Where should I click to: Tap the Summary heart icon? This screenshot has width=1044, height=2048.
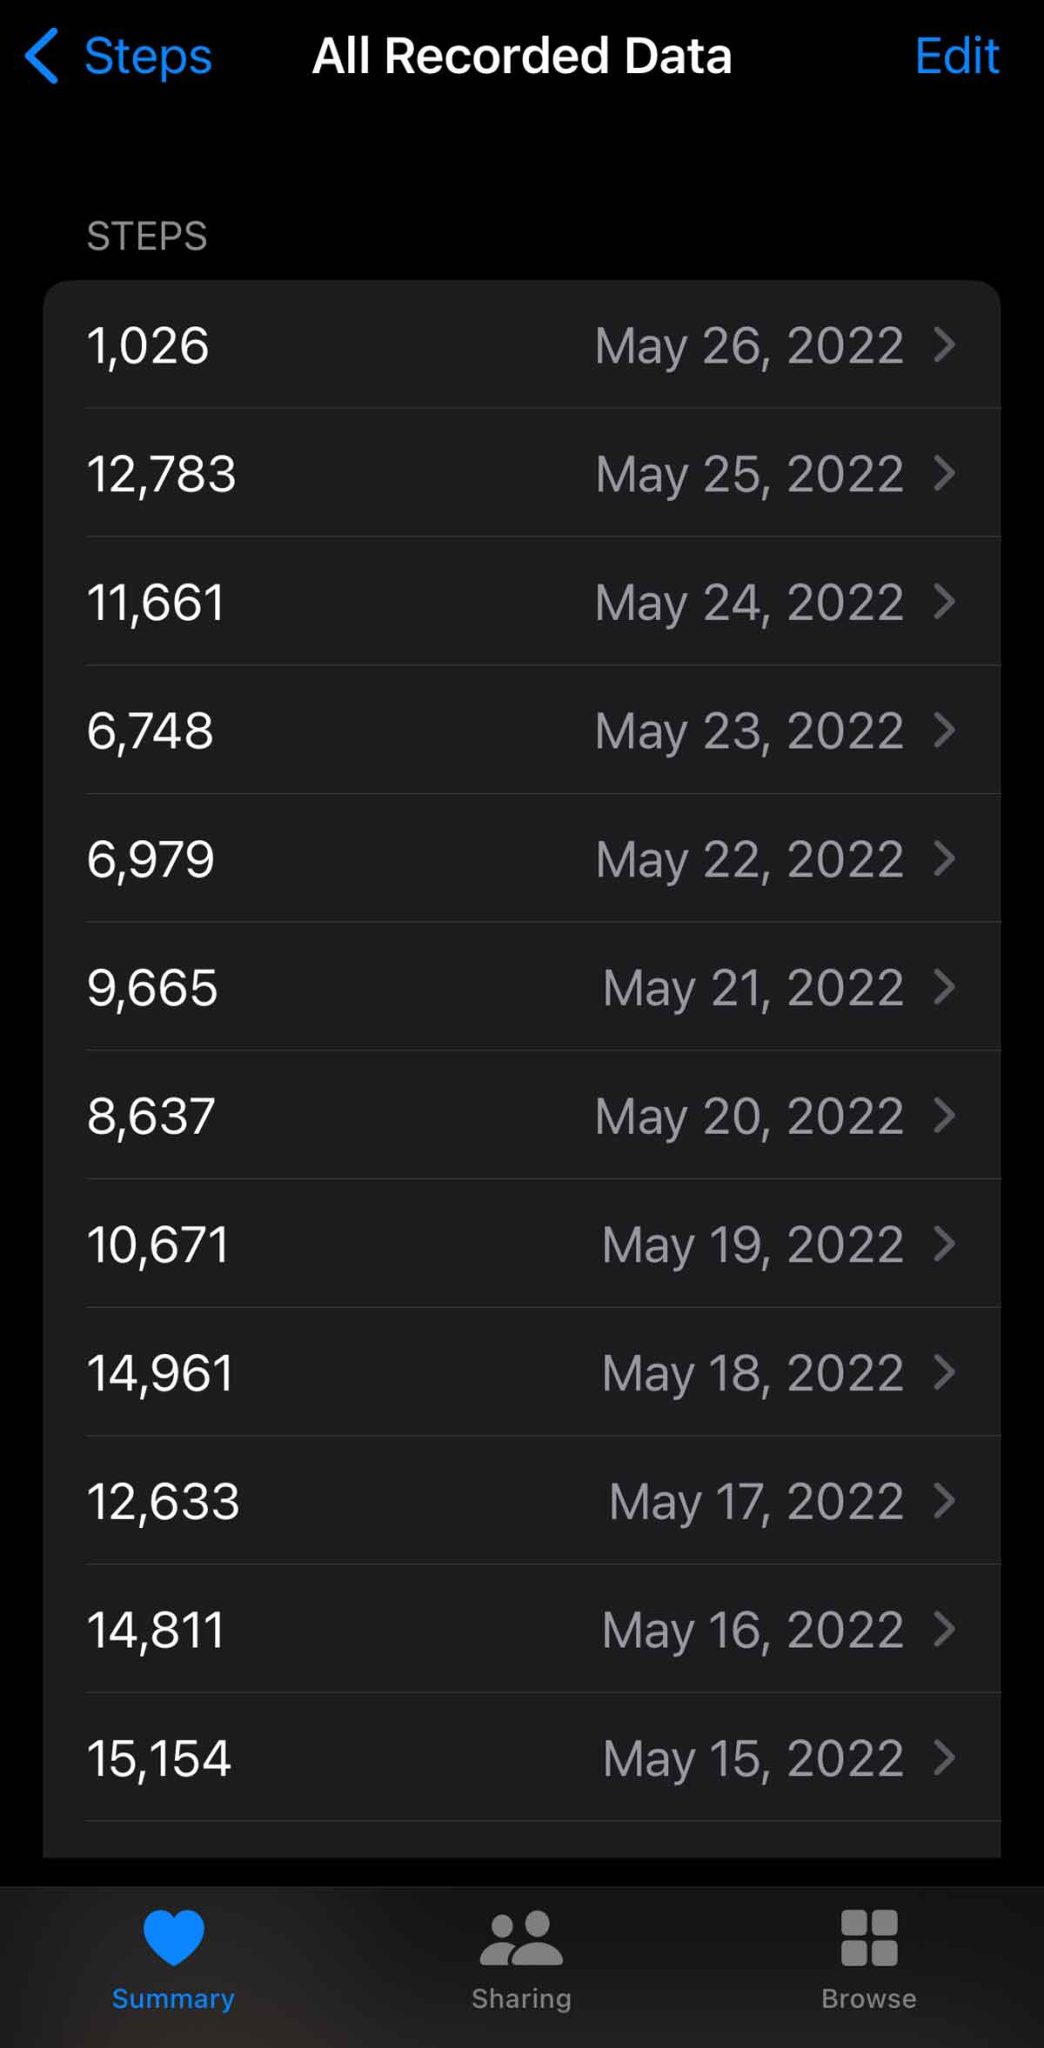pyautogui.click(x=173, y=1936)
